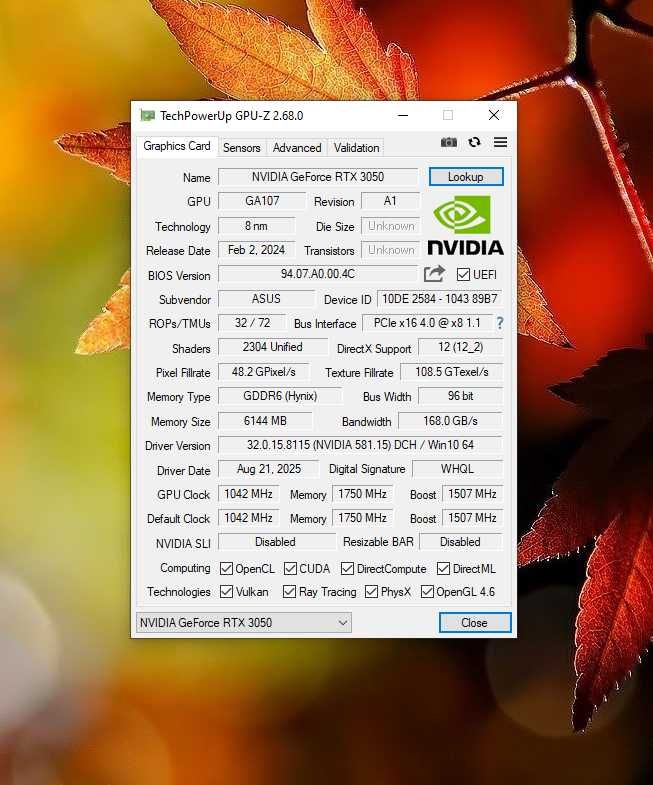Take a screenshot with the camera icon
Screen dimensions: 653x785
click(449, 142)
